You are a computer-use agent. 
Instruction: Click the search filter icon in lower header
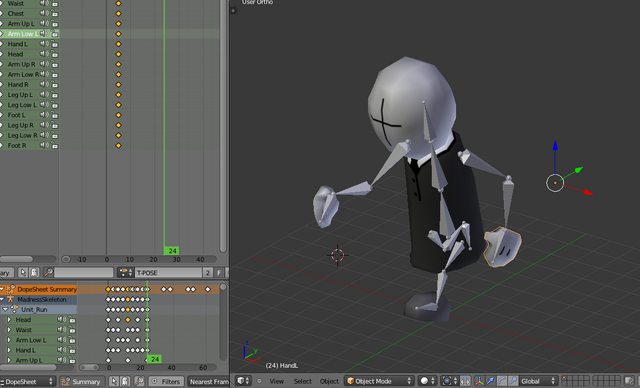[139, 382]
